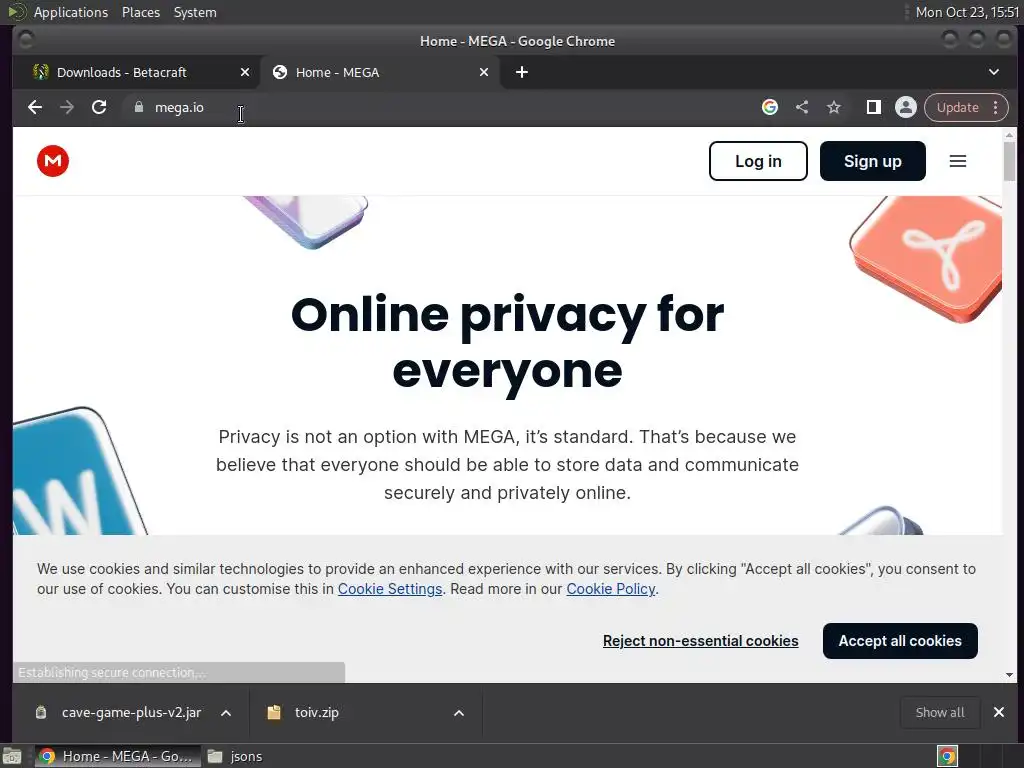The width and height of the screenshot is (1024, 768).
Task: Open the Chrome profile avatar
Action: pyautogui.click(x=906, y=107)
